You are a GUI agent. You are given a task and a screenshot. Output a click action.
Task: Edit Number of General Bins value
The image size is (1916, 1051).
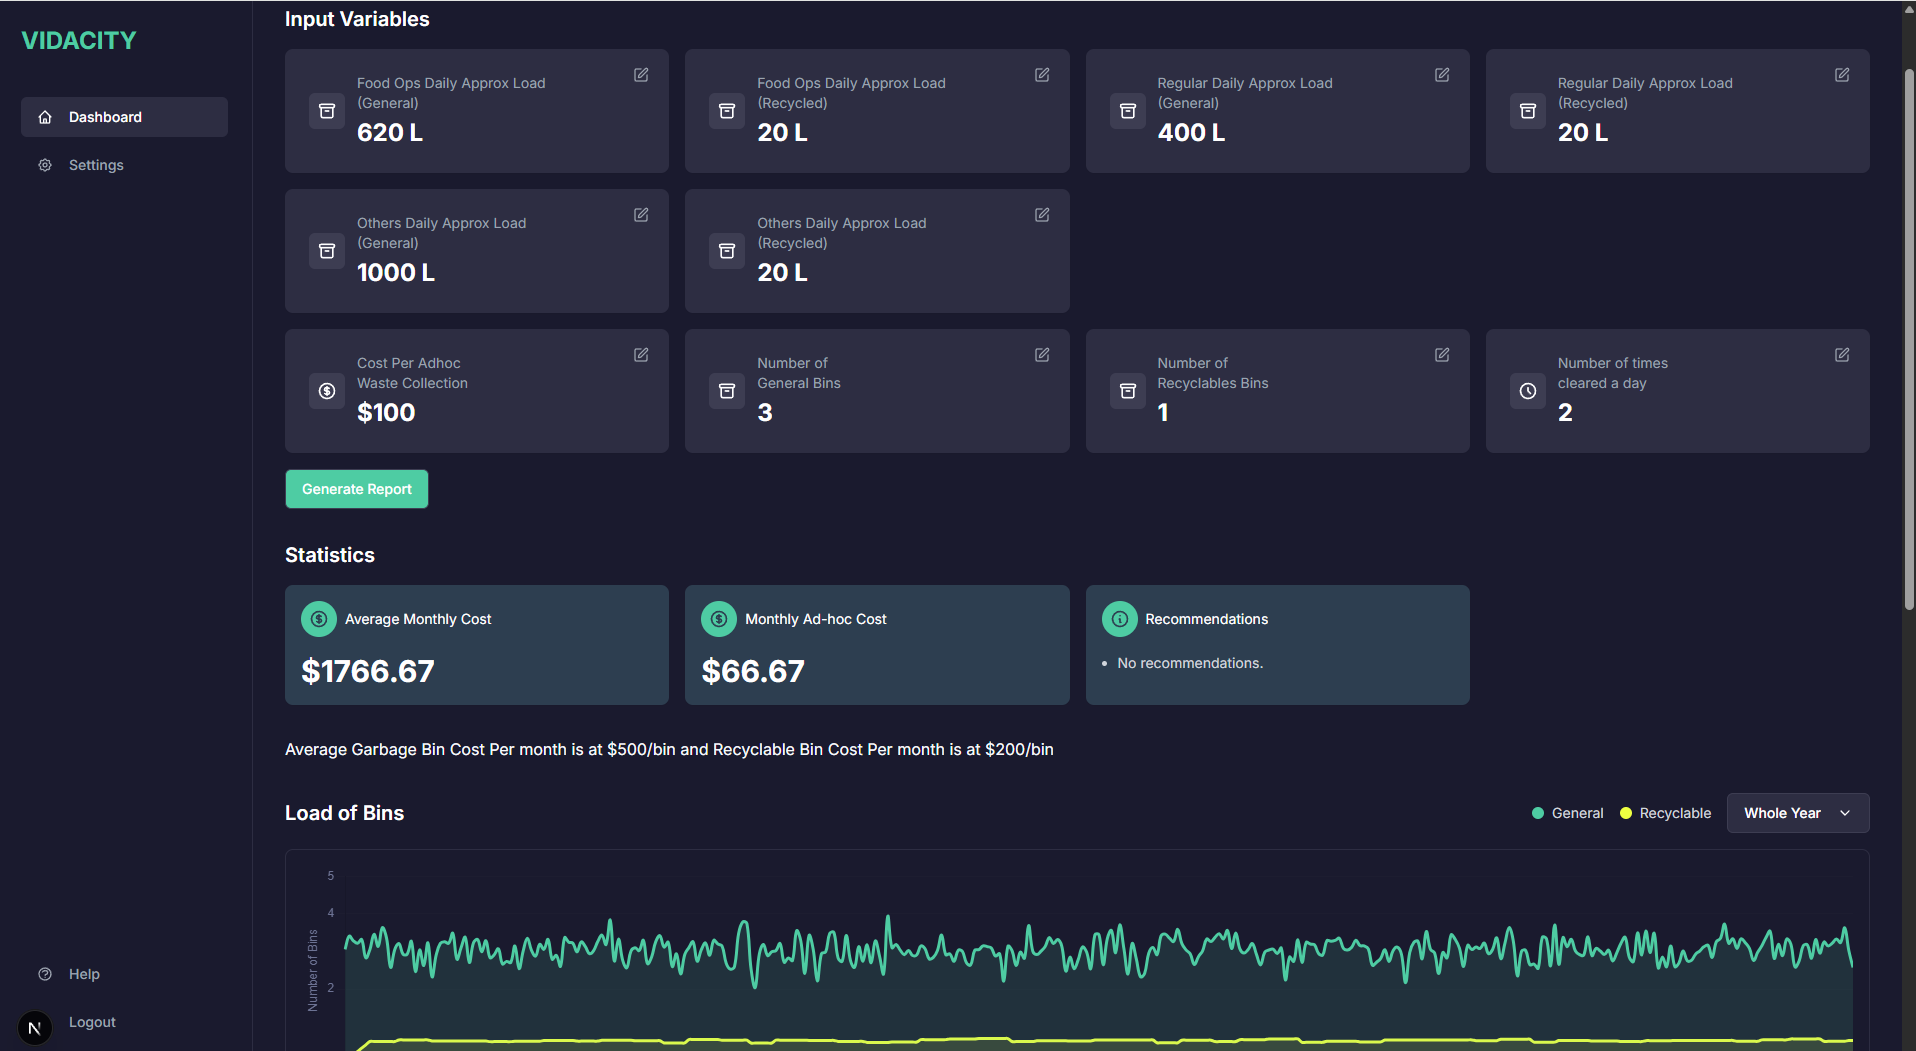(x=1042, y=355)
